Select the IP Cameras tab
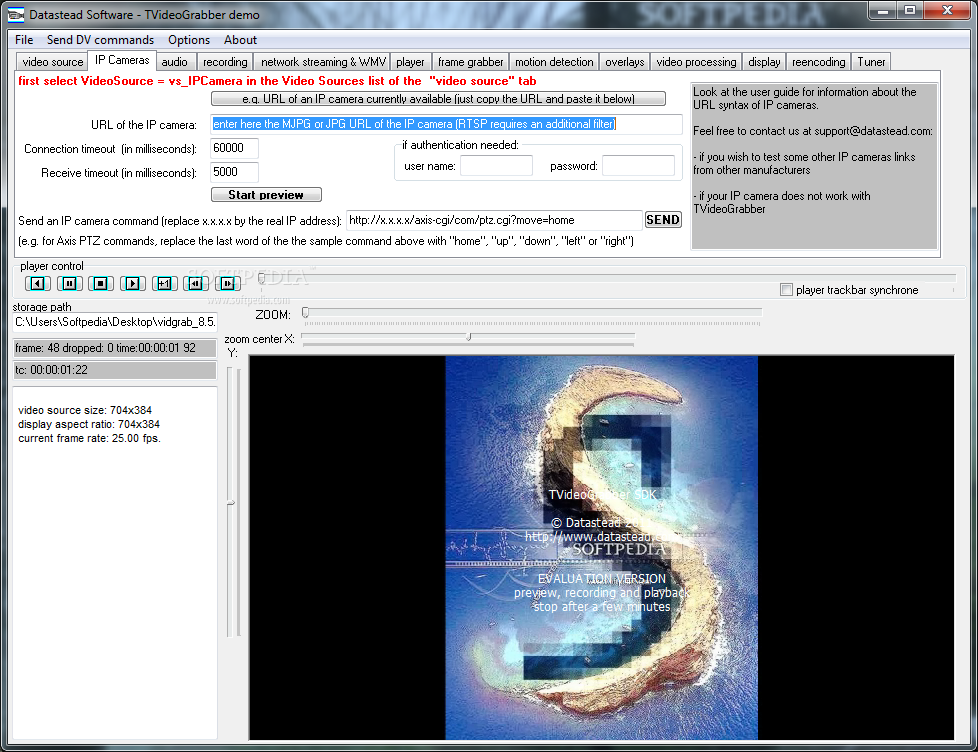The image size is (978, 752). (122, 60)
